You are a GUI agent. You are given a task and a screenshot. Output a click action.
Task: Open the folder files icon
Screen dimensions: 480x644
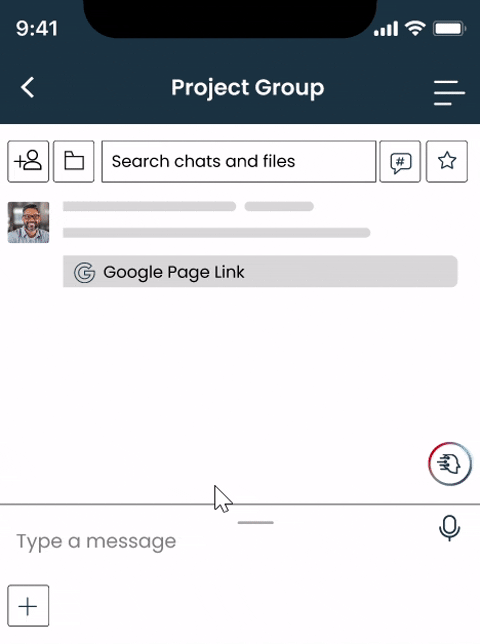[x=74, y=161]
